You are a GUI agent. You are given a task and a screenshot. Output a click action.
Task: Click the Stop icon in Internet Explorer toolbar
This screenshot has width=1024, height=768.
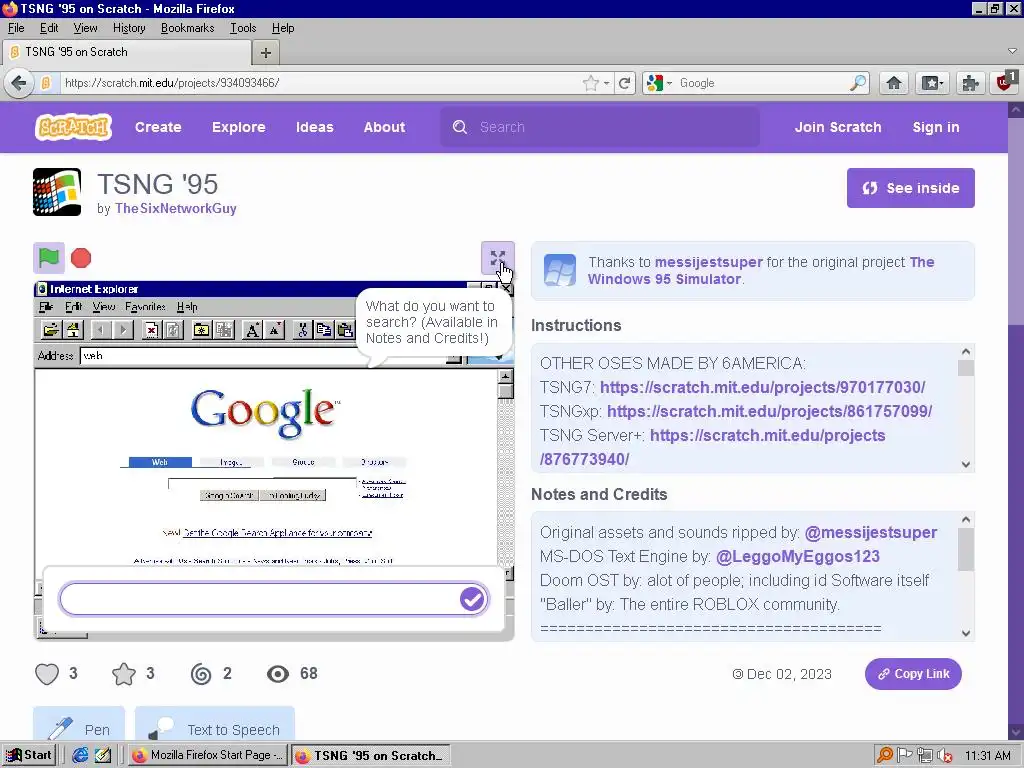(x=152, y=330)
